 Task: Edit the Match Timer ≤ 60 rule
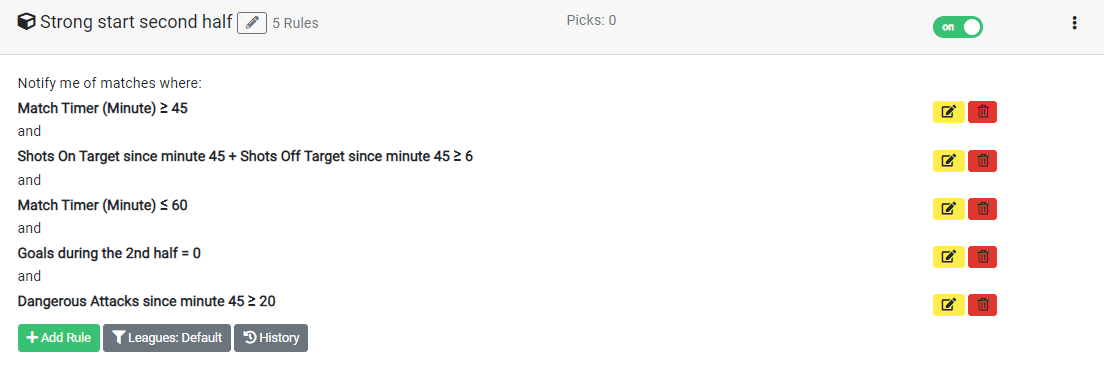click(x=948, y=209)
